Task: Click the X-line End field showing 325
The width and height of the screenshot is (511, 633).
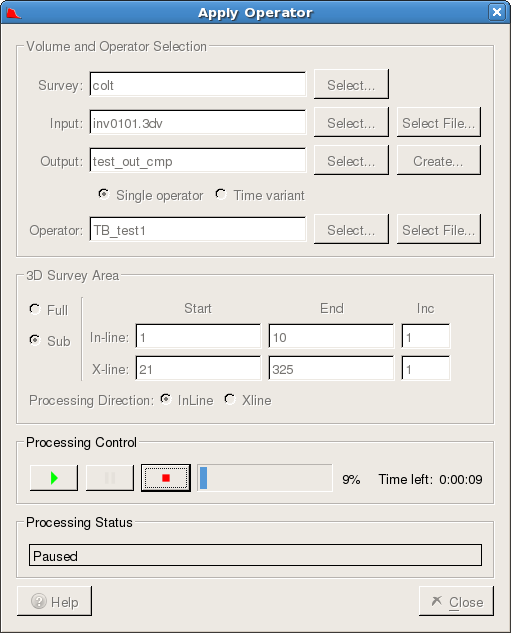Action: tap(331, 368)
